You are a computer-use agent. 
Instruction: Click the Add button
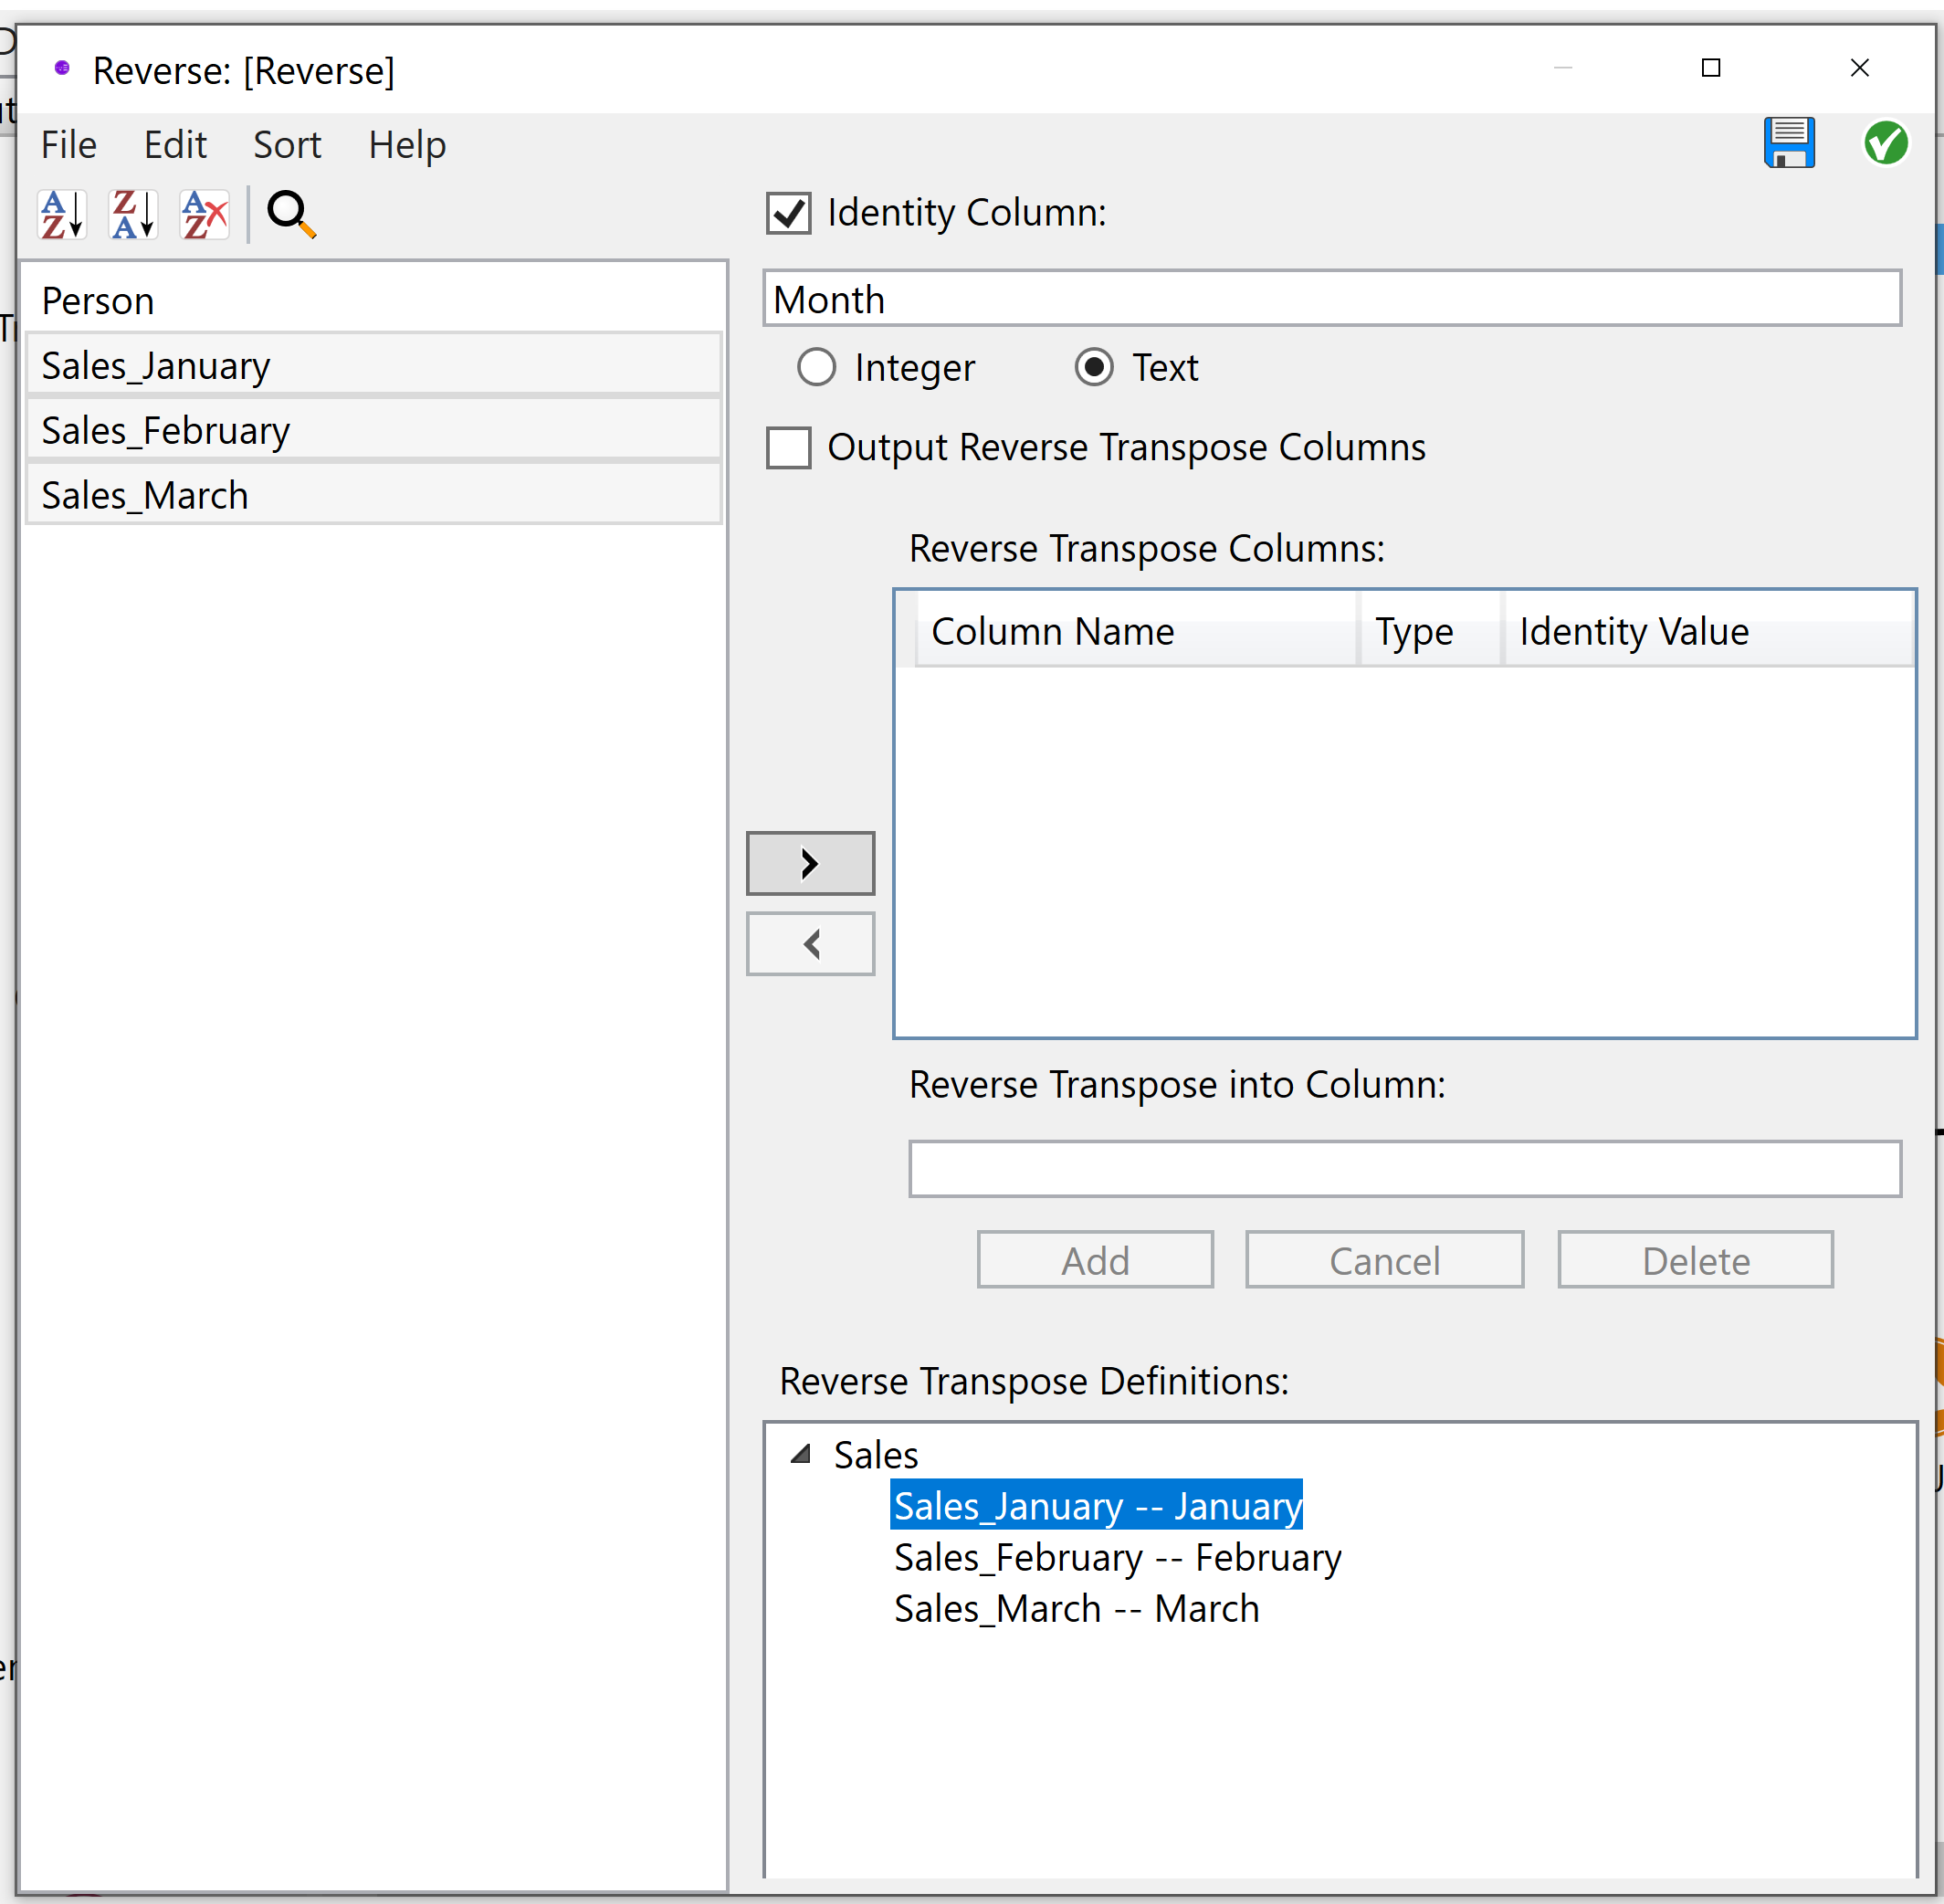1095,1260
